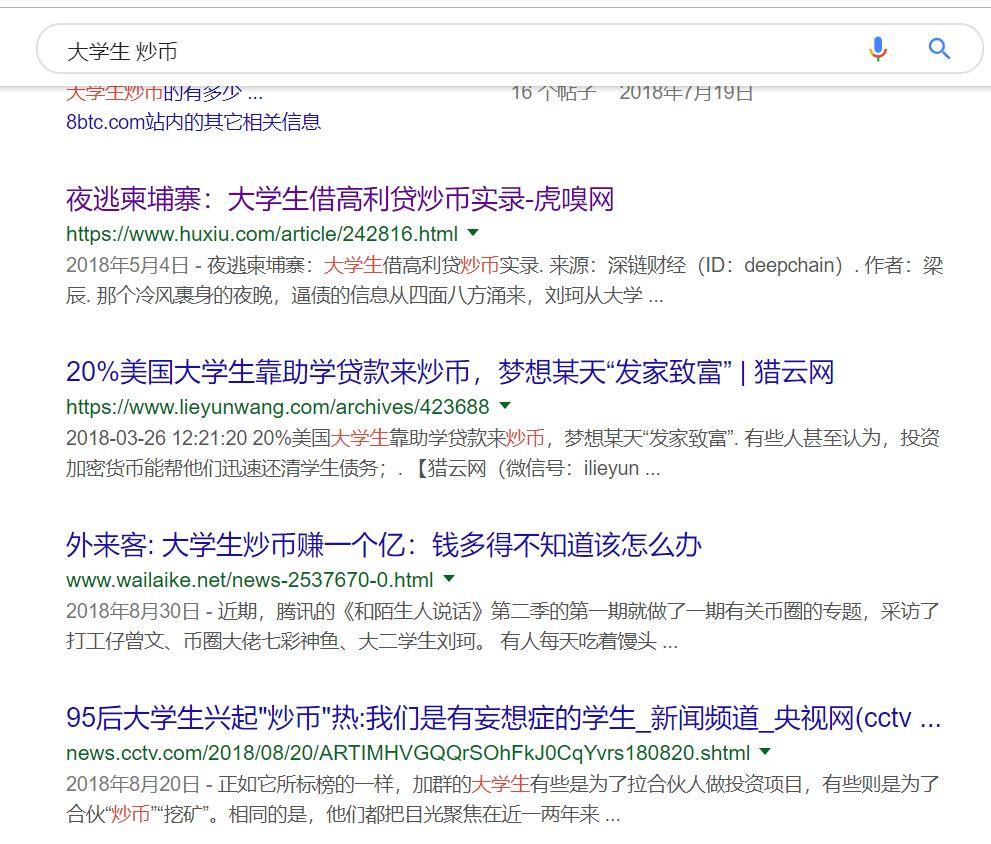Click the news.cctv.com URL text
Screen dimensions: 991x844
tap(408, 753)
